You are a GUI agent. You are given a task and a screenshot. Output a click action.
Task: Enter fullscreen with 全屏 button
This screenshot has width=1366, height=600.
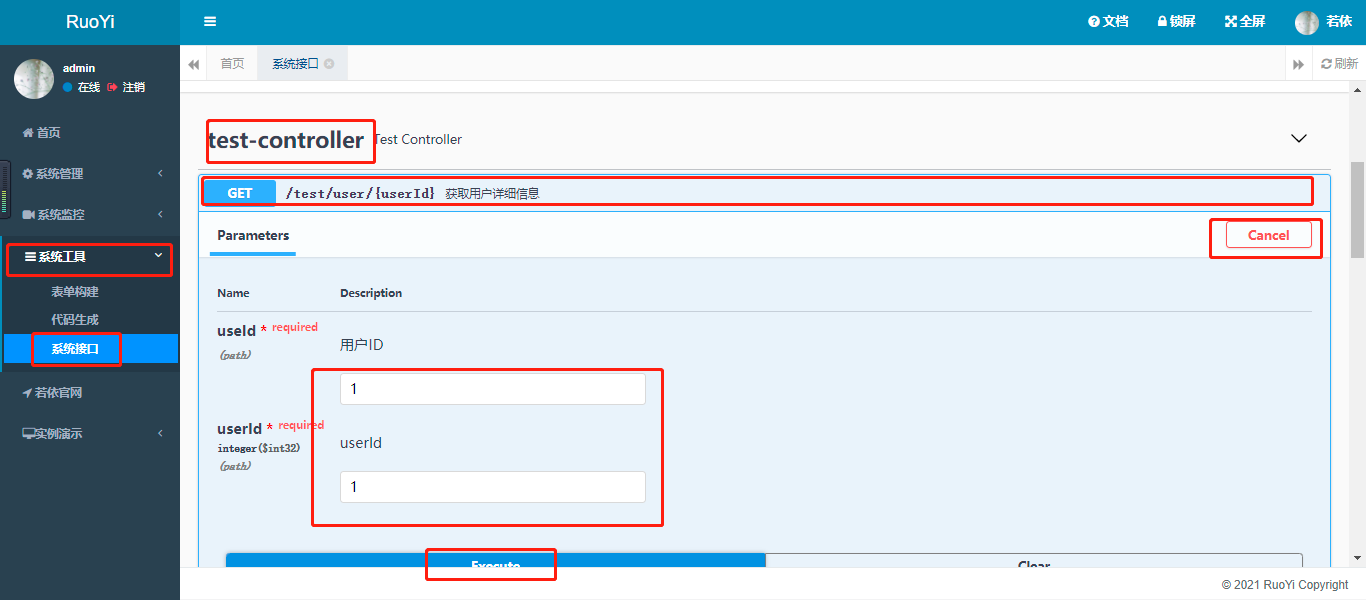(x=1245, y=21)
